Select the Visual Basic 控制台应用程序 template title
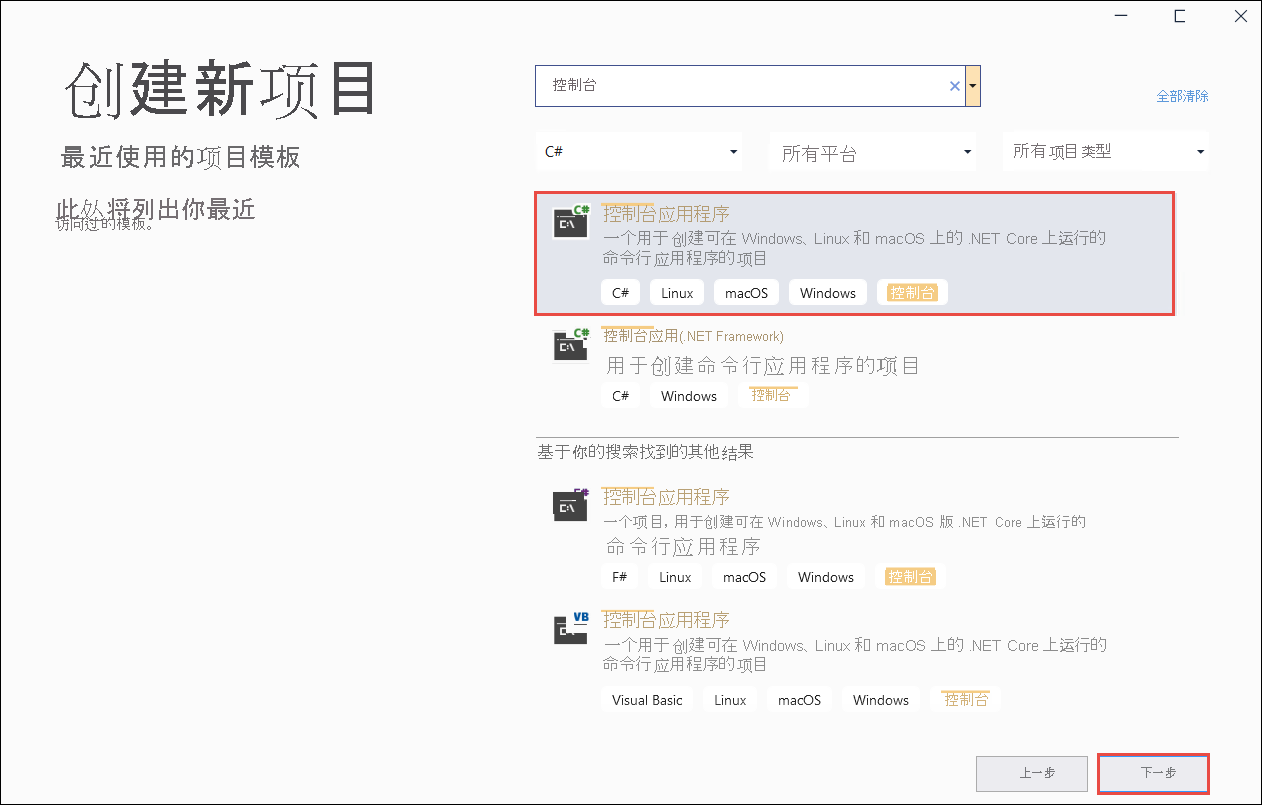 tap(666, 620)
